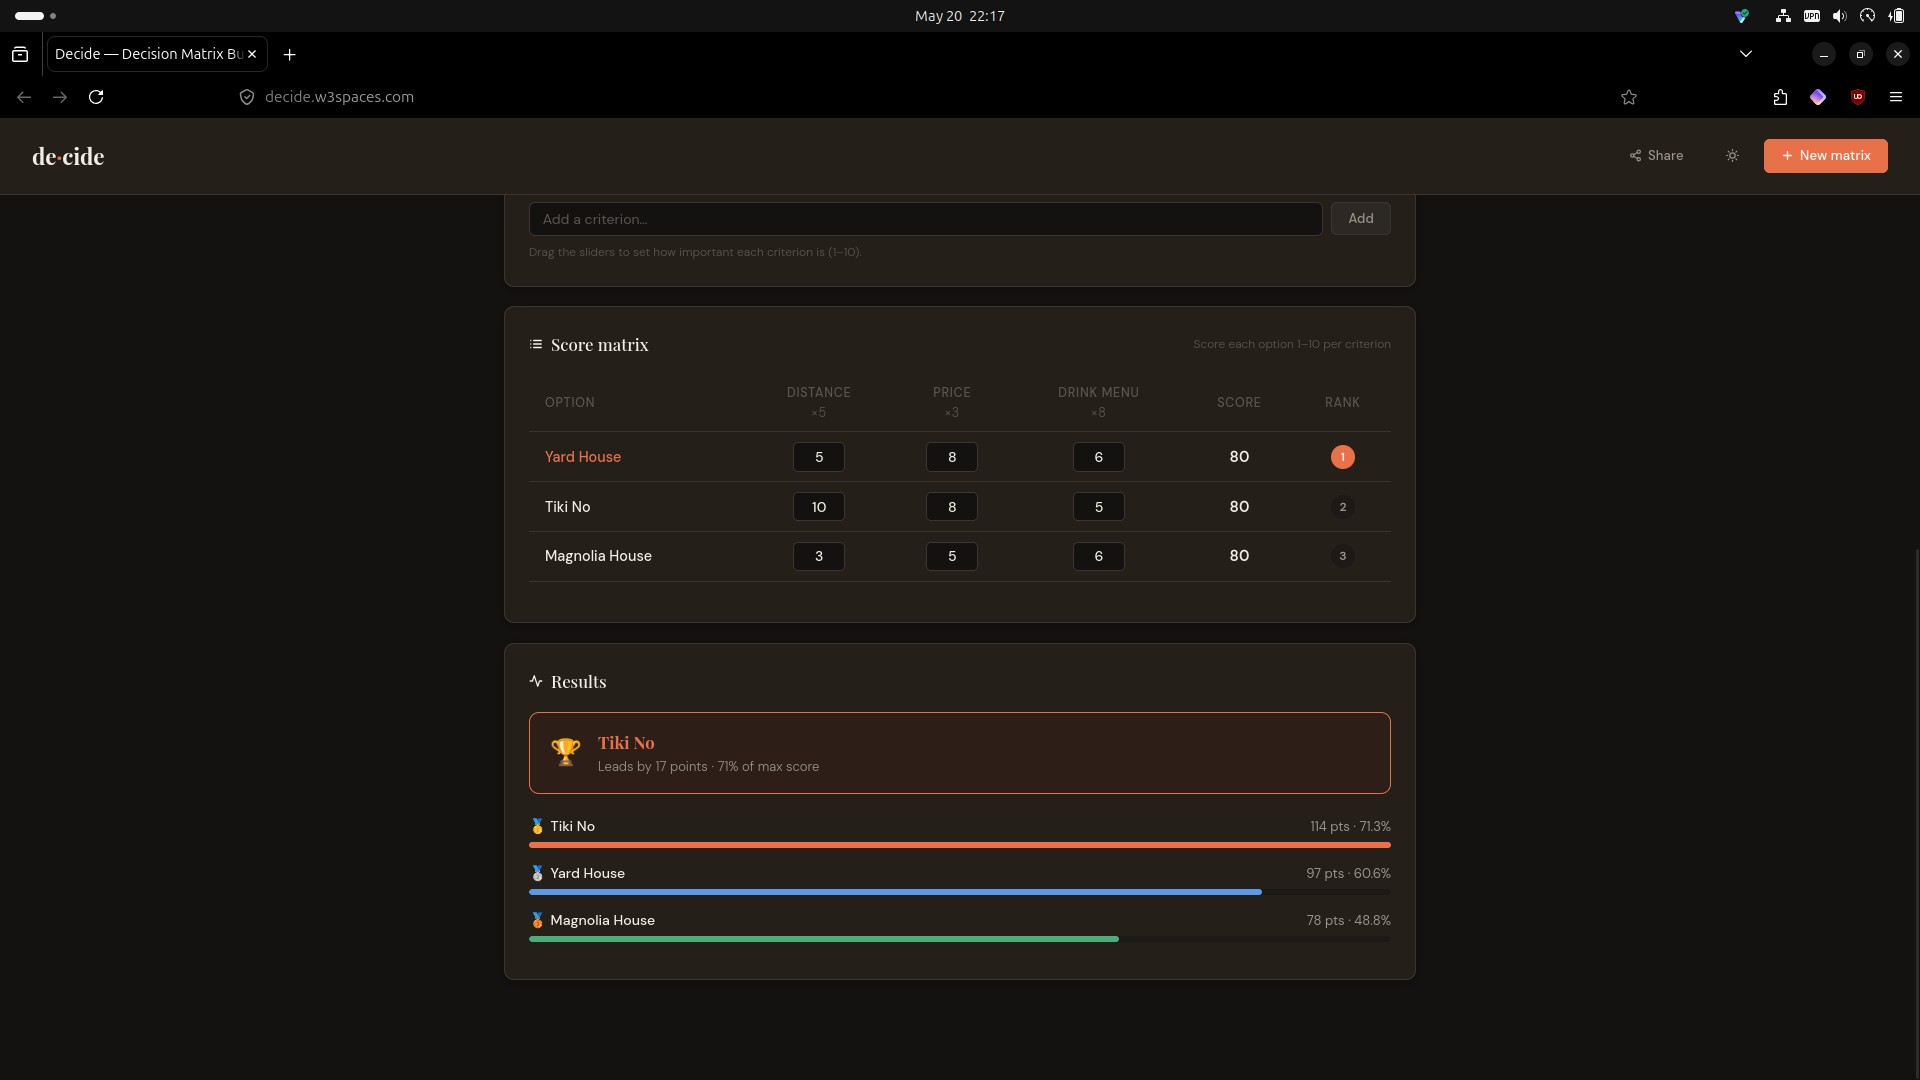Viewport: 1920px width, 1080px height.
Task: Click the silver medal beside Yard House
Action: point(537,873)
